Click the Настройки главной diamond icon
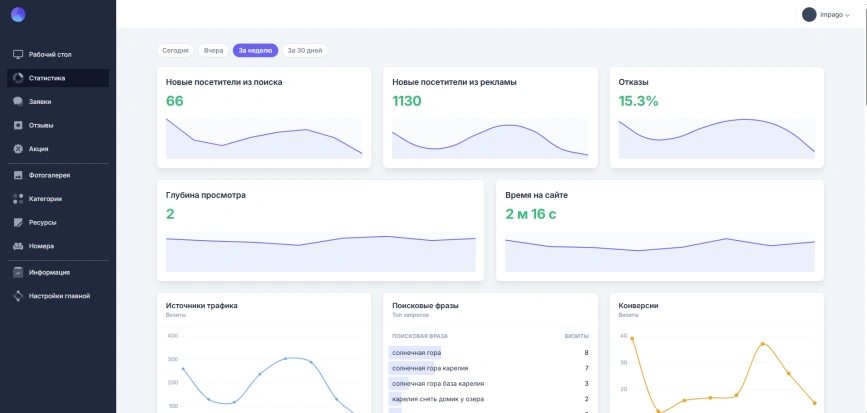Viewport: 867px width, 413px height. pyautogui.click(x=18, y=296)
